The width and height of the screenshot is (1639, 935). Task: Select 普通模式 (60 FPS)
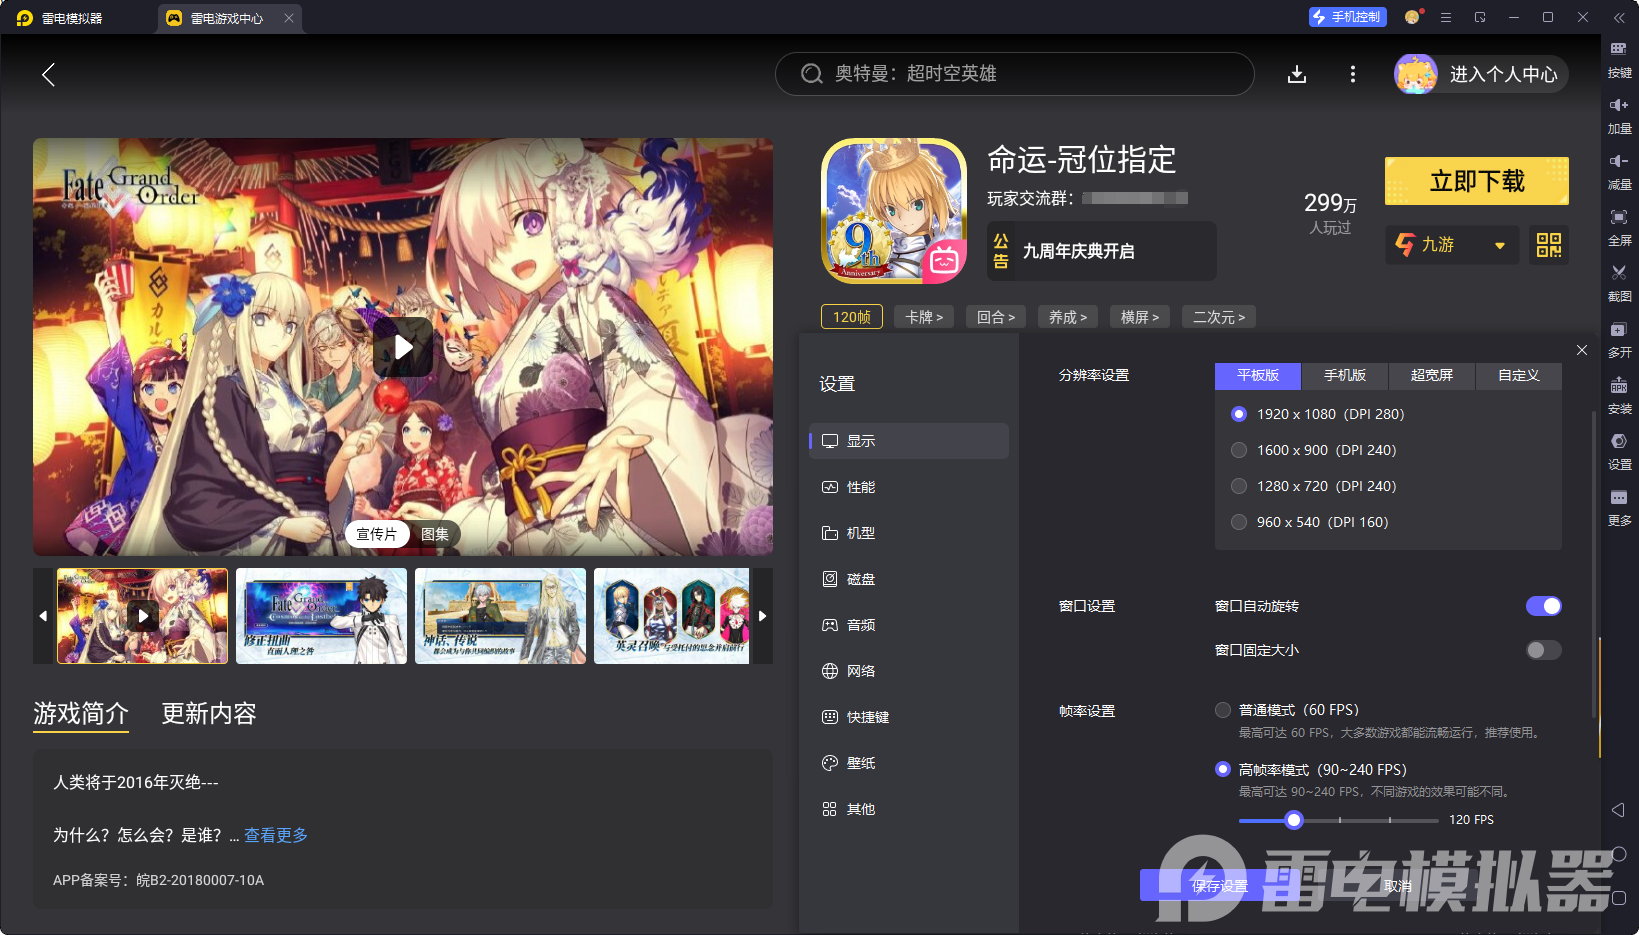click(x=1223, y=710)
